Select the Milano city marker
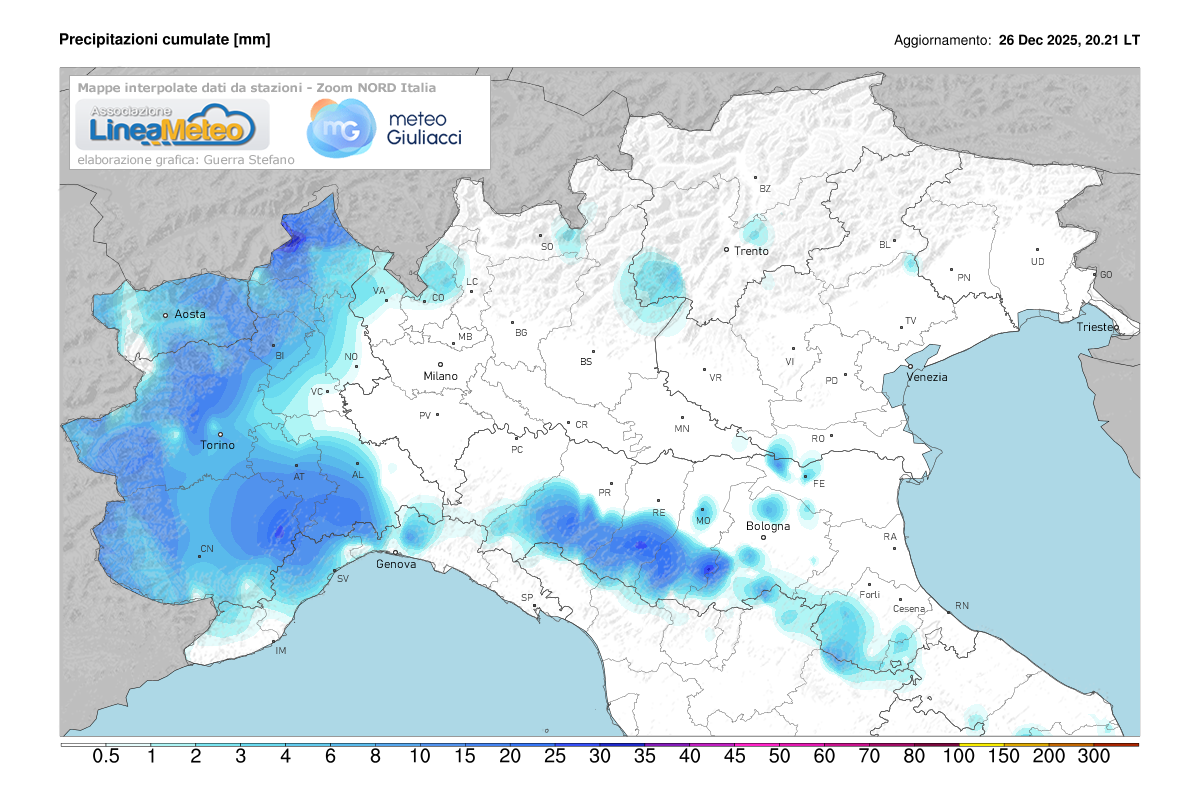This screenshot has height=790, width=1200. point(440,365)
